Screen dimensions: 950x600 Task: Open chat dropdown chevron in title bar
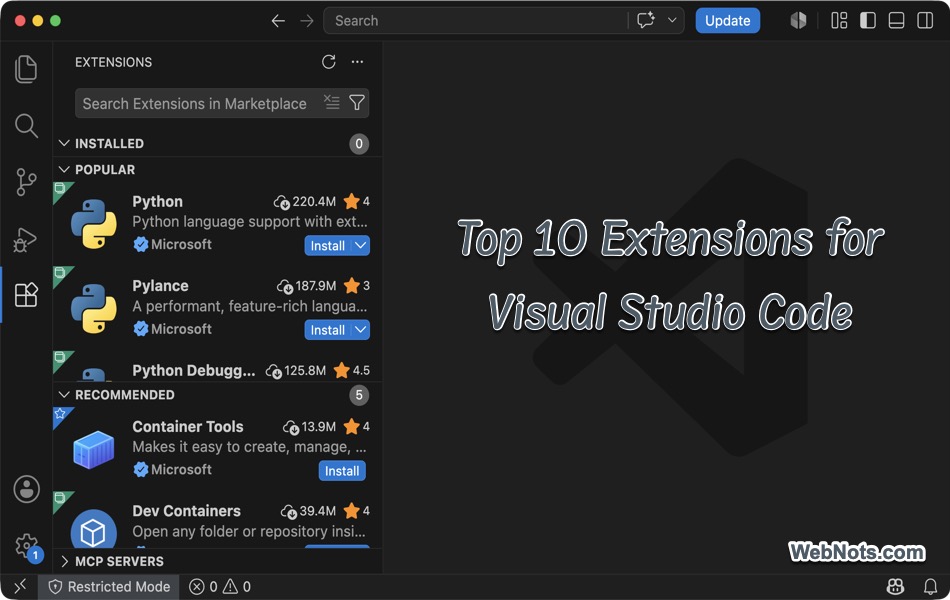(x=672, y=21)
